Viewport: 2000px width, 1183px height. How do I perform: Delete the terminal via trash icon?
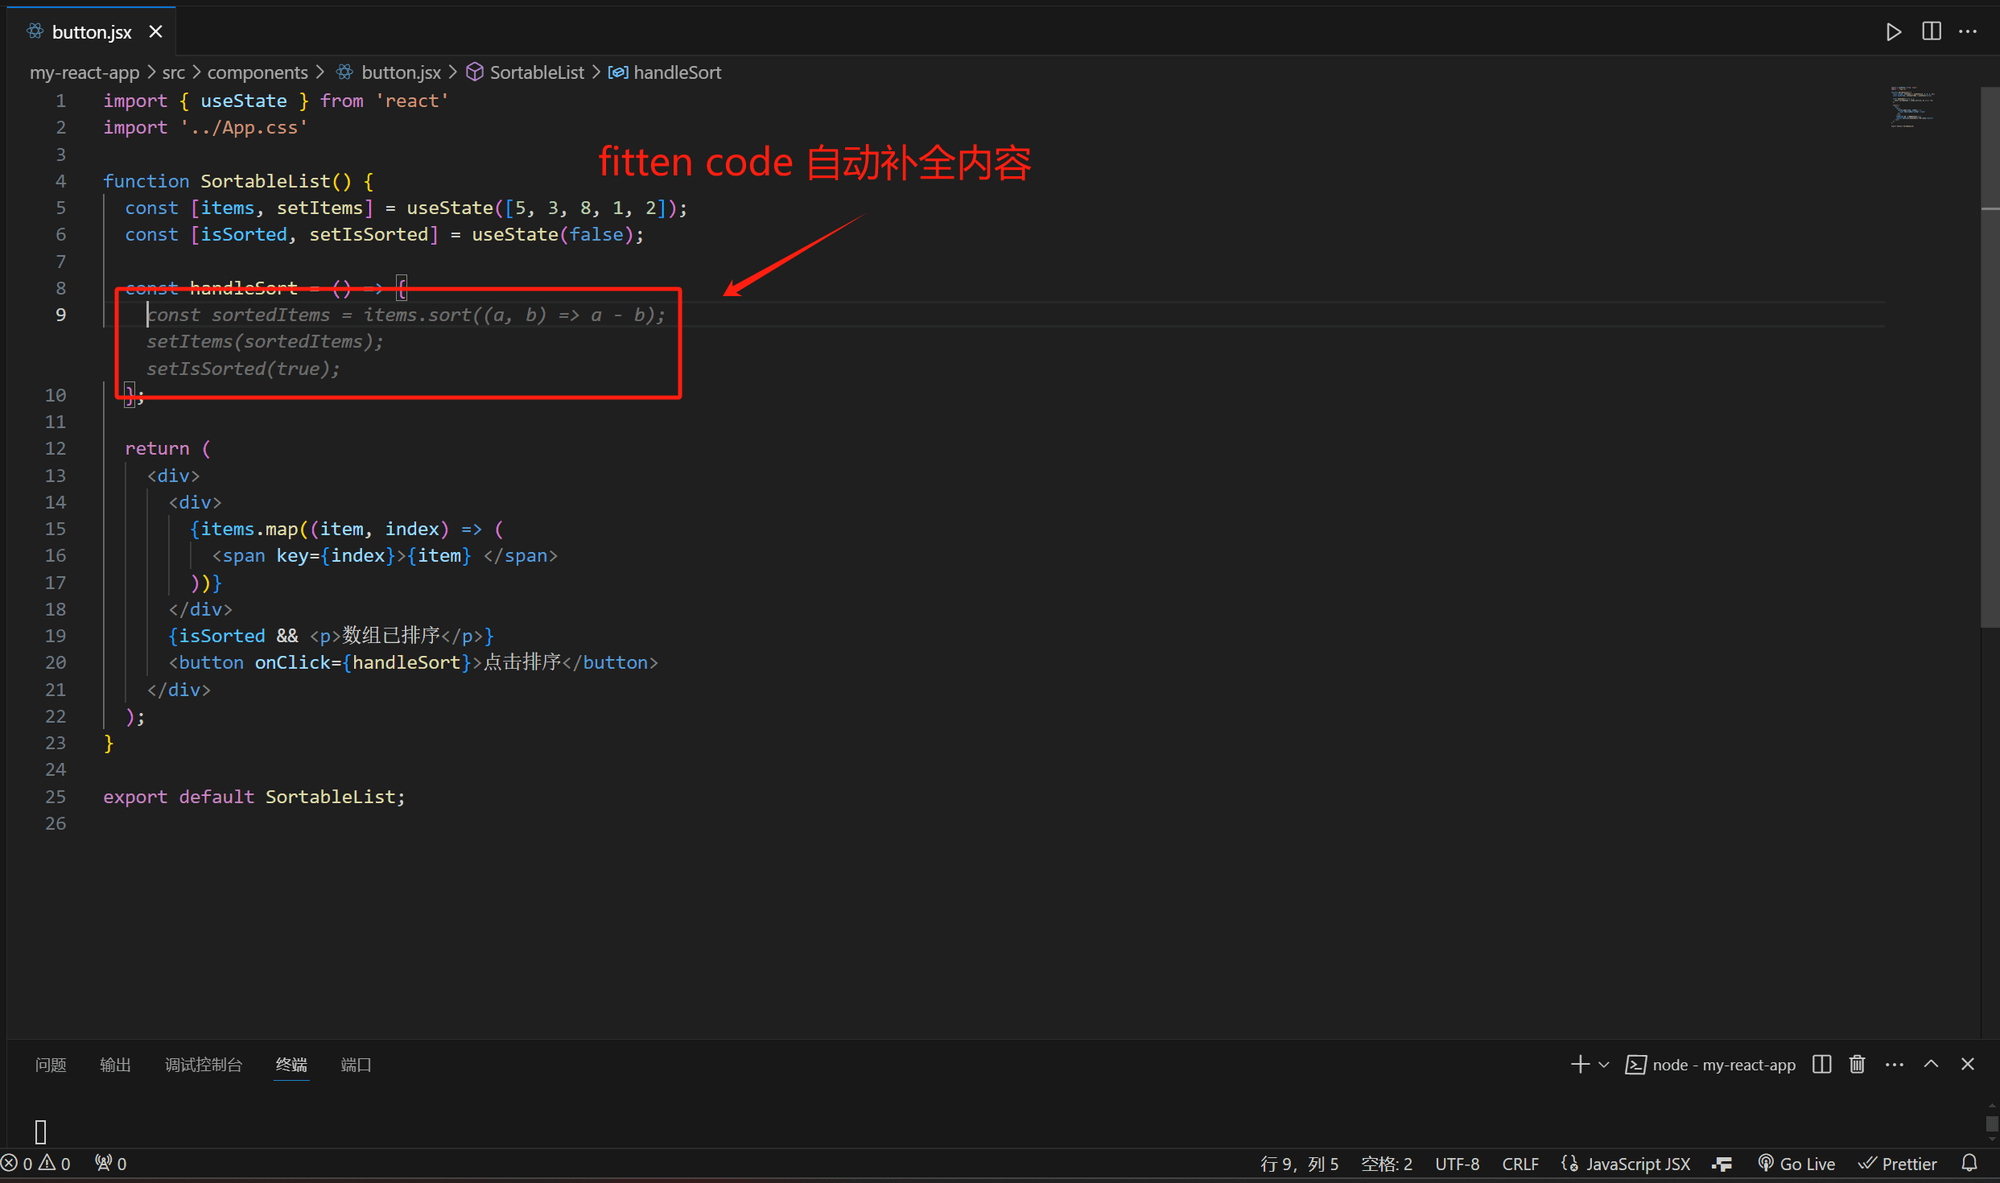(x=1857, y=1064)
